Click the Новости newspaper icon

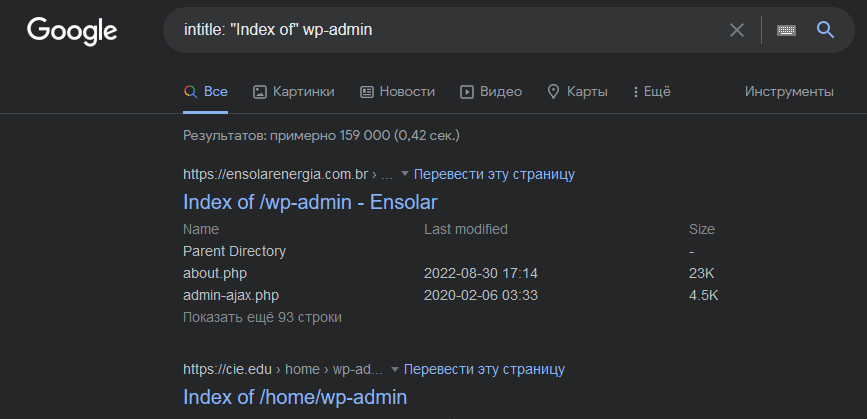coord(367,92)
